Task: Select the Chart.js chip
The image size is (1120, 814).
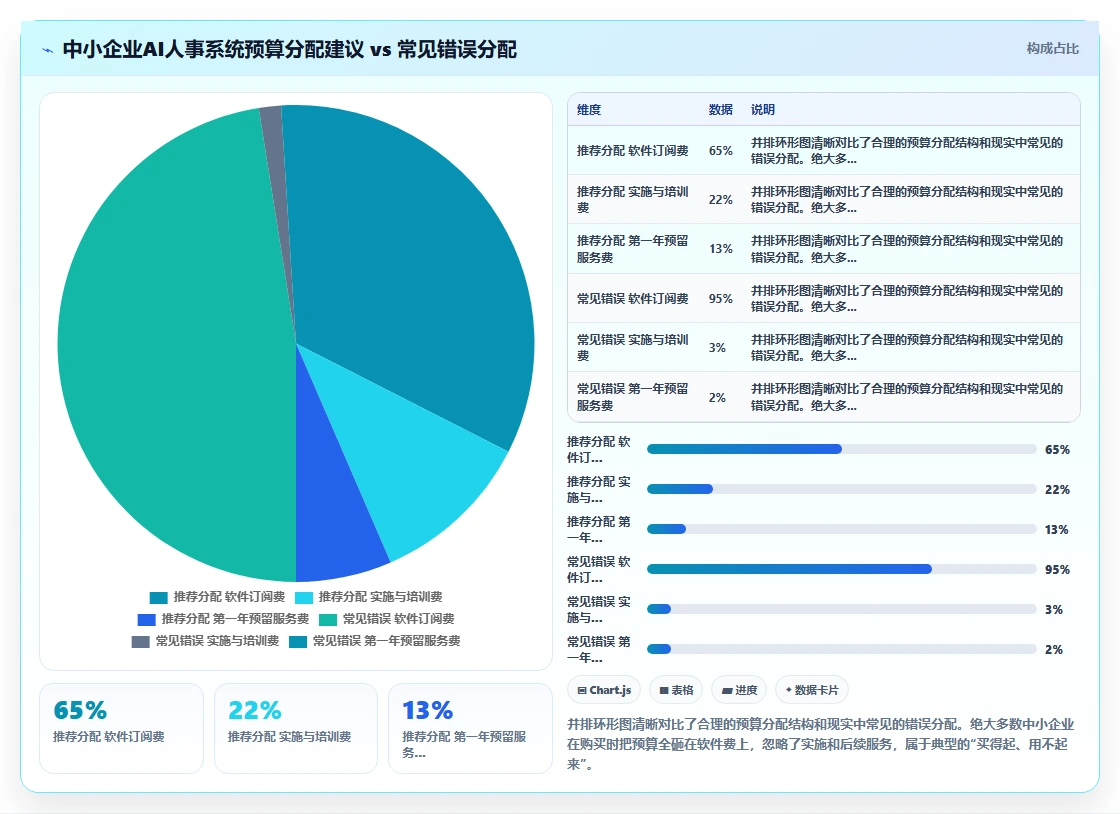Action: tap(604, 690)
